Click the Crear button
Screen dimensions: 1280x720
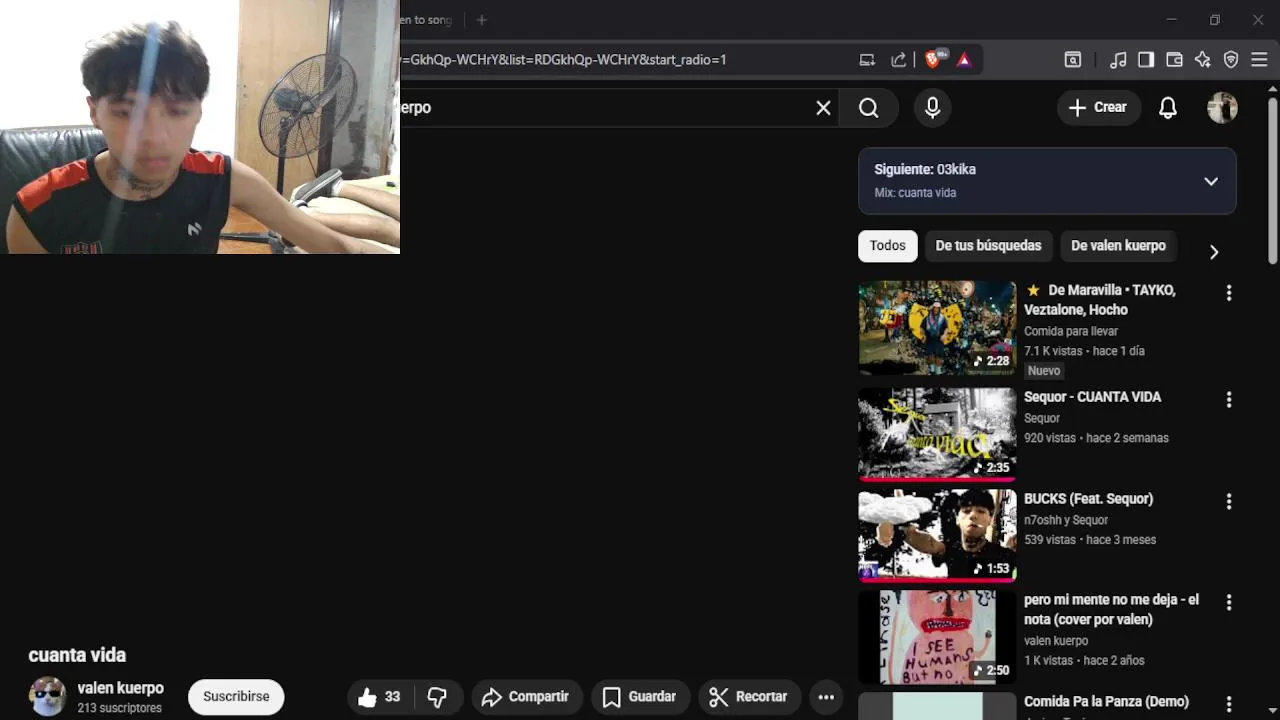click(1098, 108)
